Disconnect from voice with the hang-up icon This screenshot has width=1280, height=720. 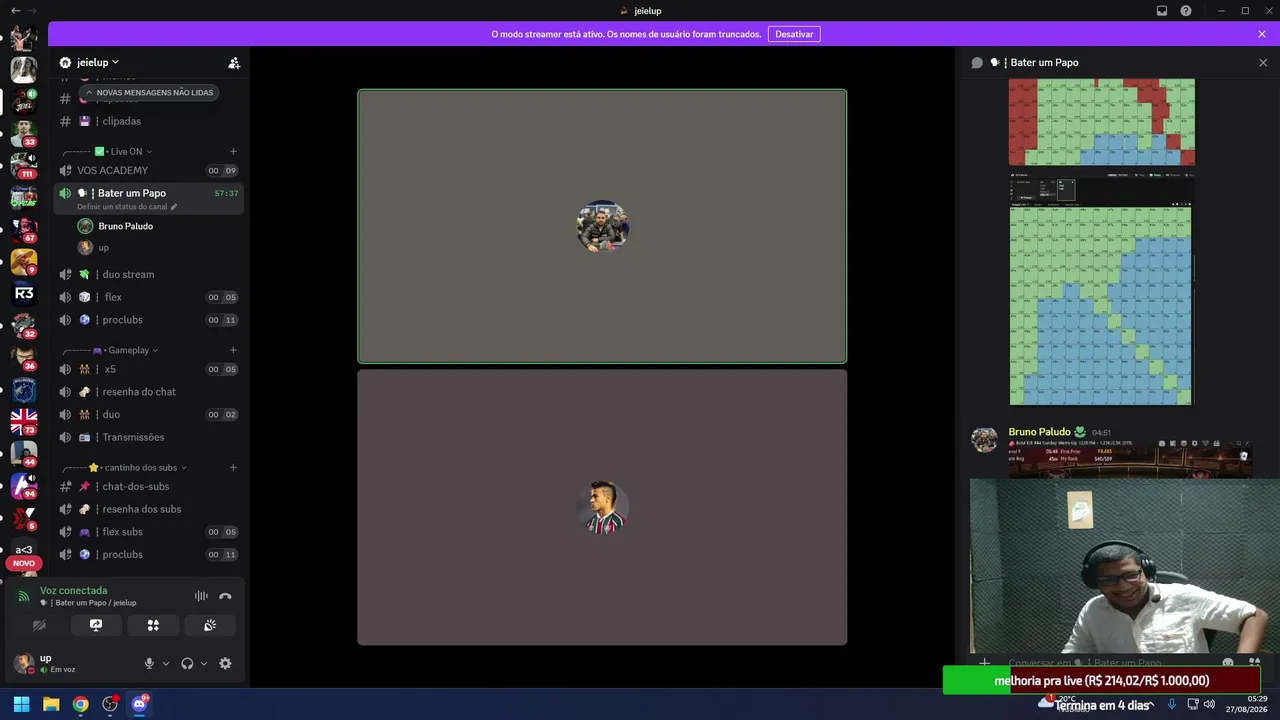point(225,596)
